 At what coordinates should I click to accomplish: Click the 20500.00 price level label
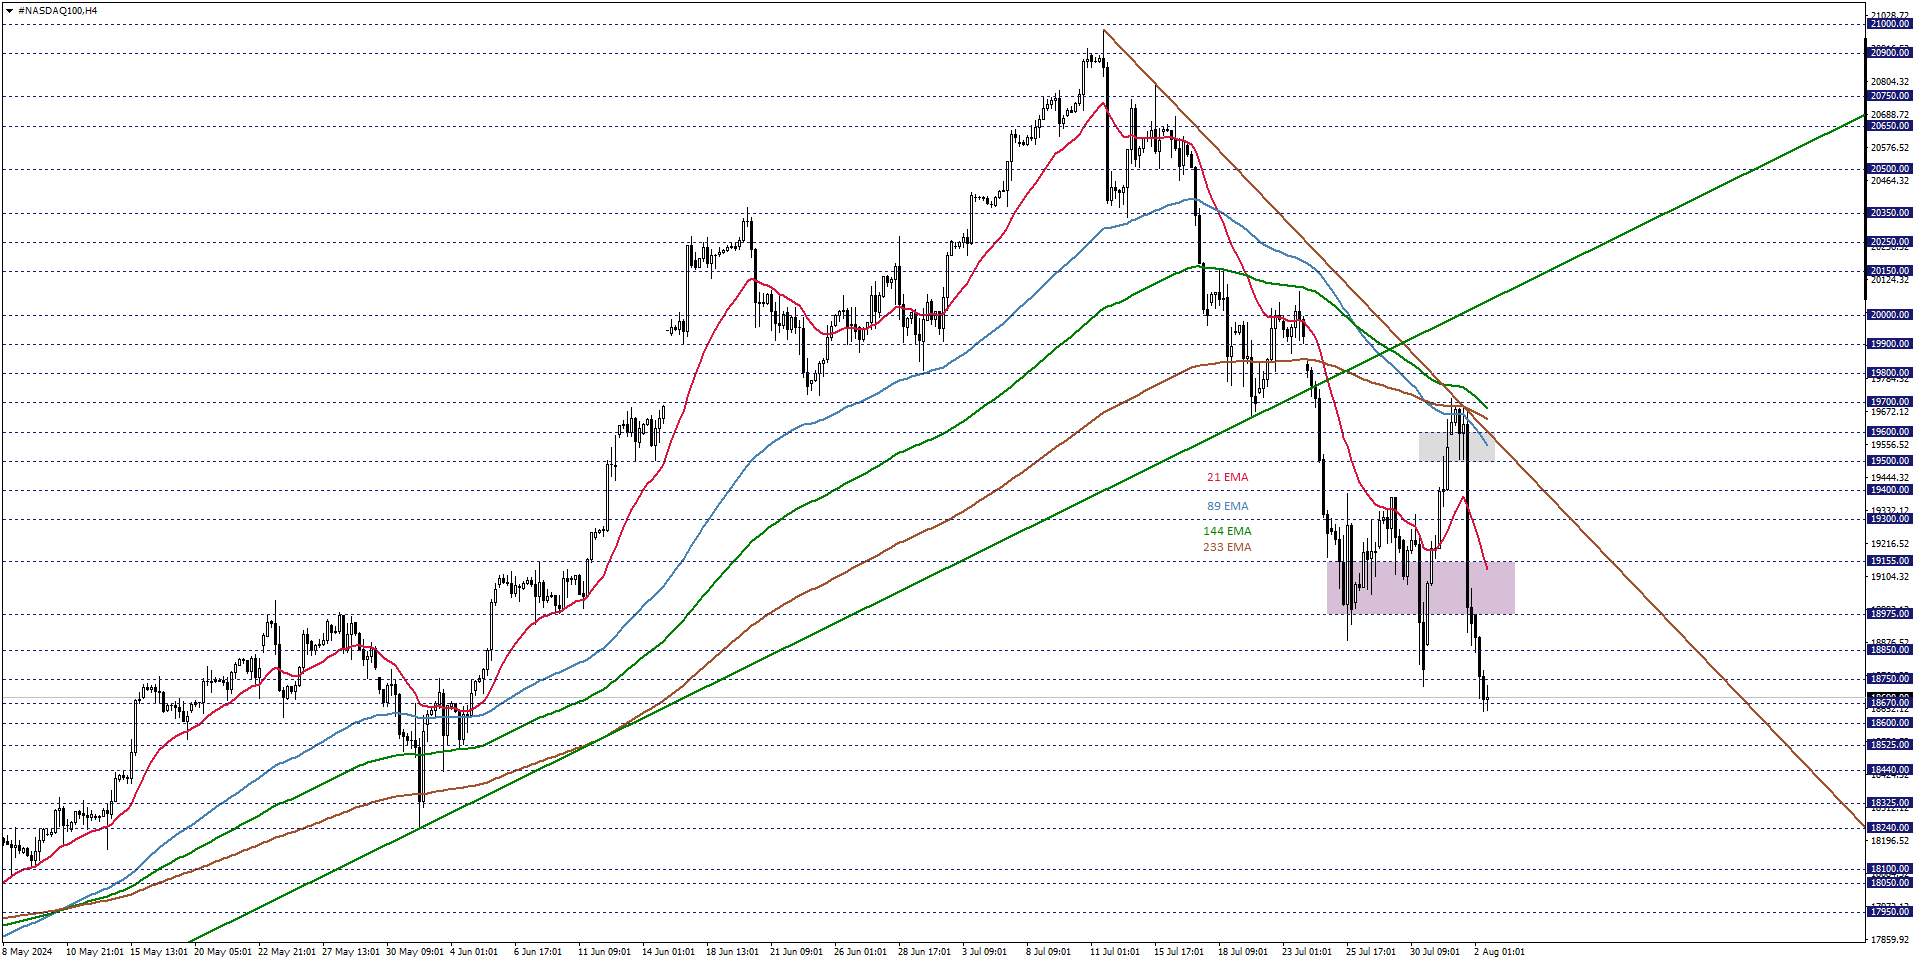(x=1890, y=169)
